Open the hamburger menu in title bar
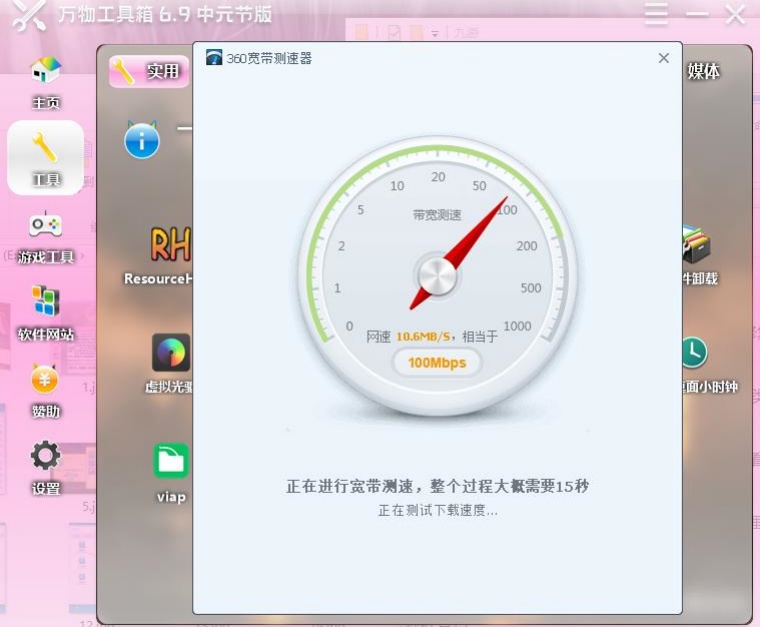 coord(656,14)
